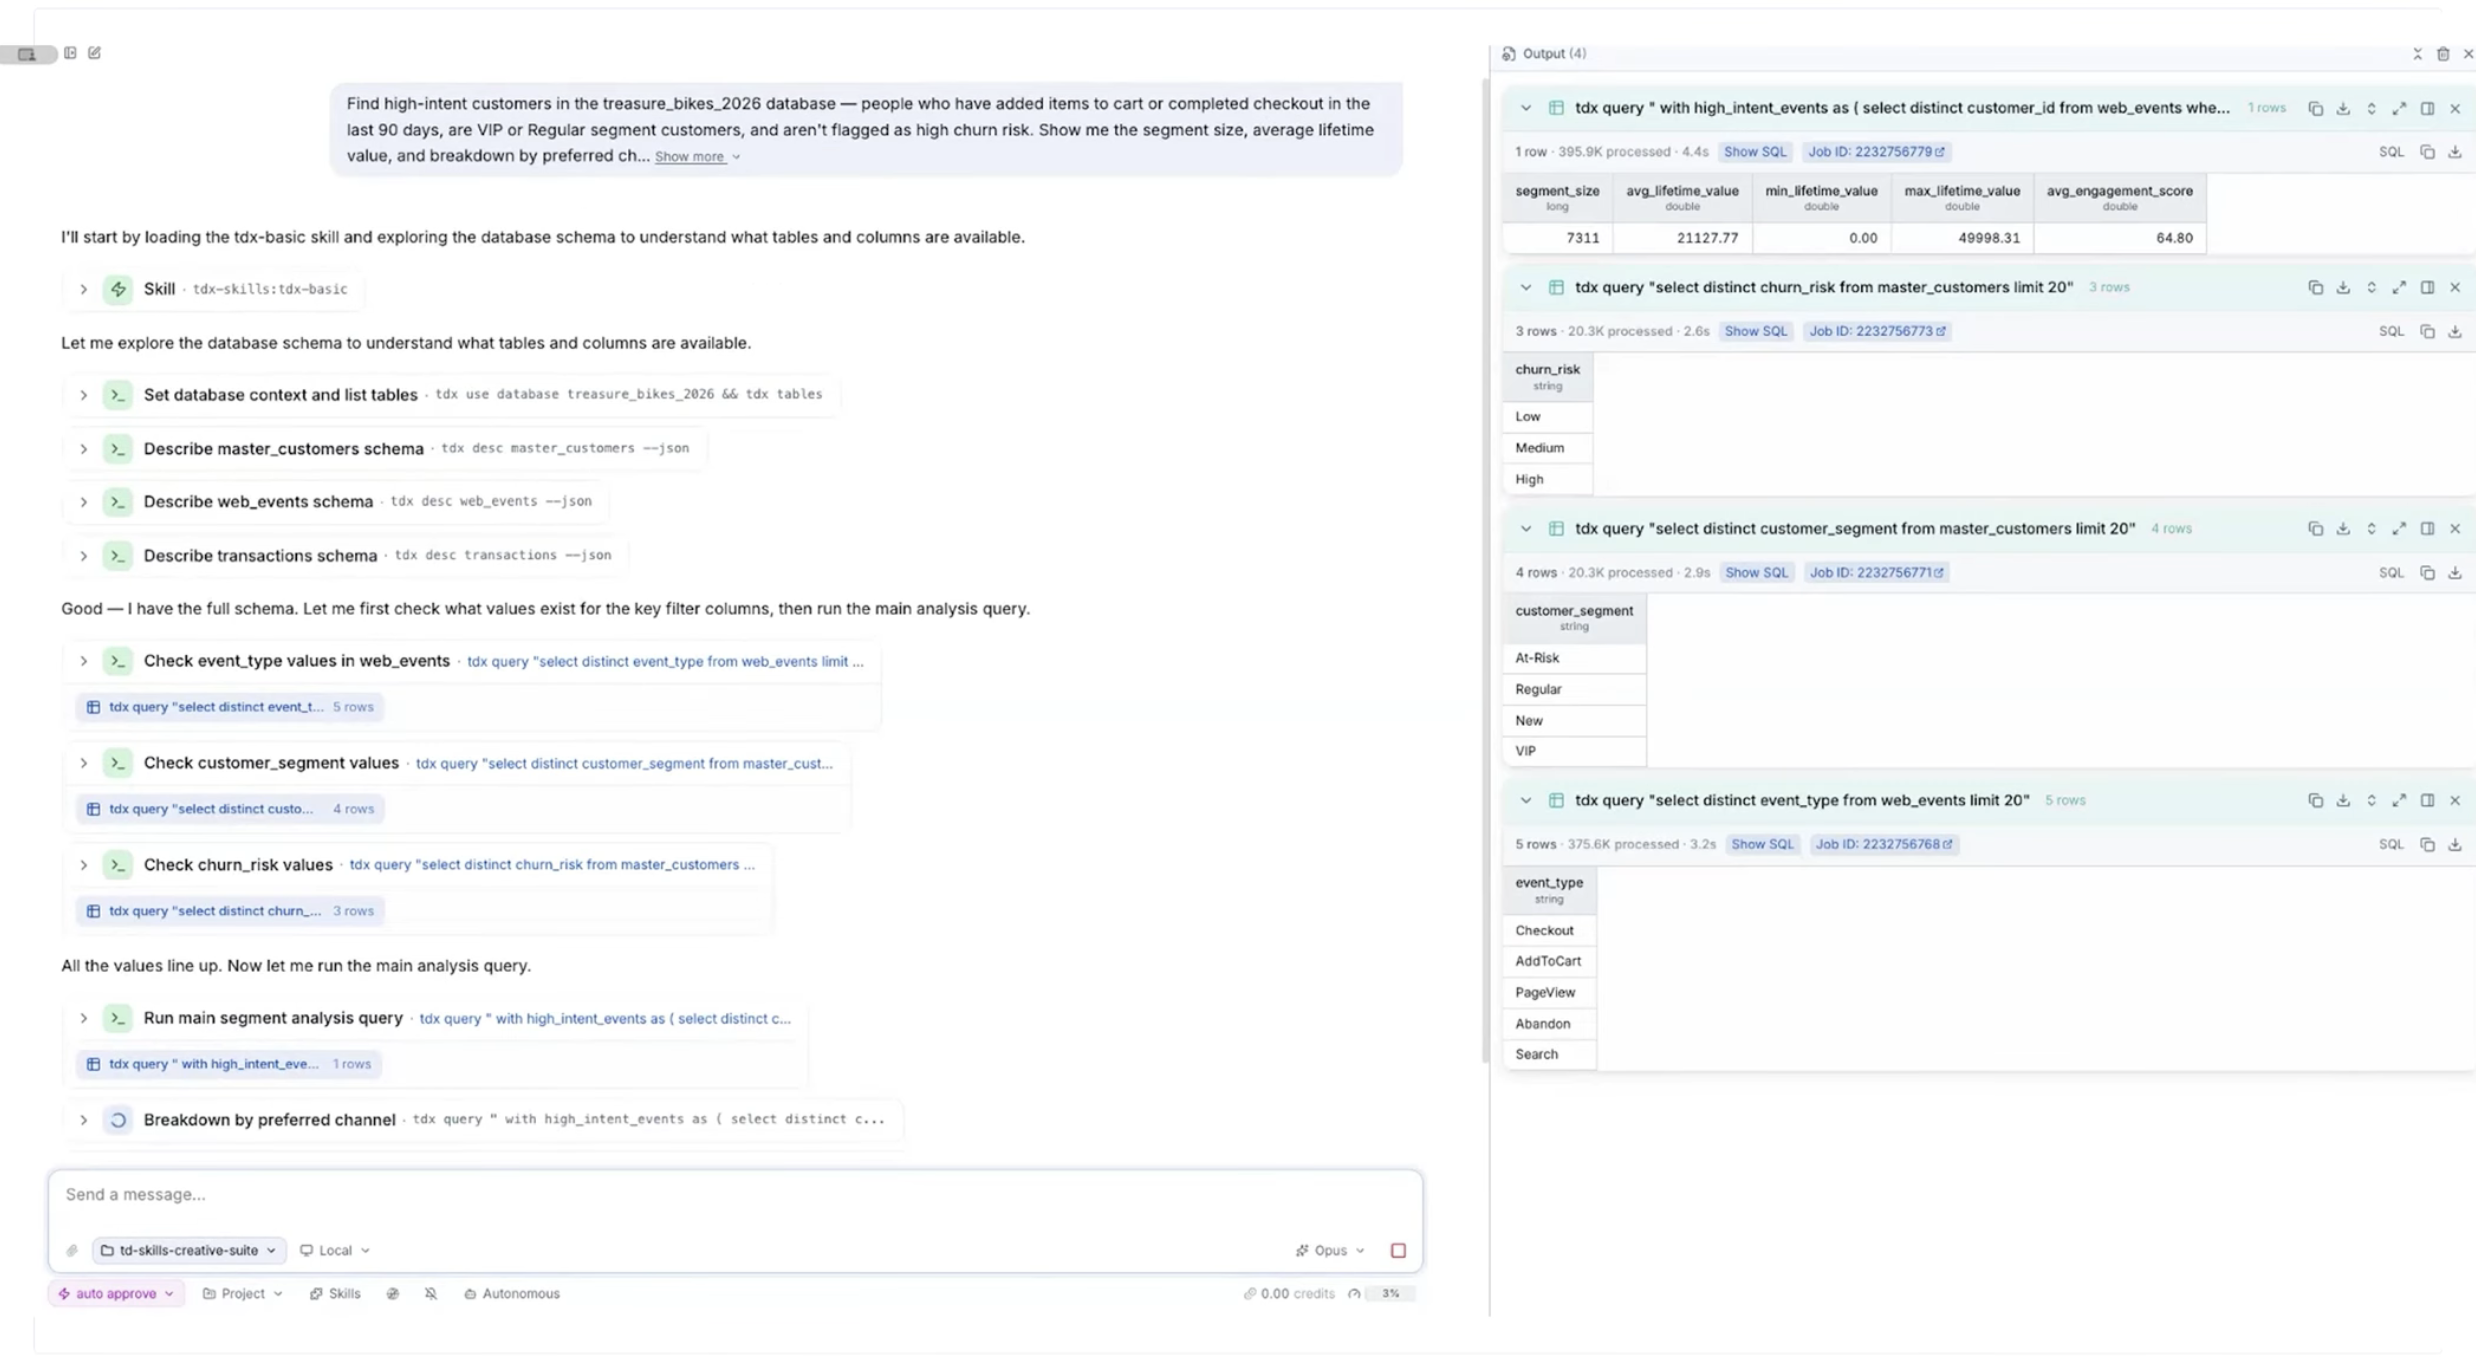Show more of the user prompt
Viewport: 2476px width, 1364px height.
click(x=697, y=157)
